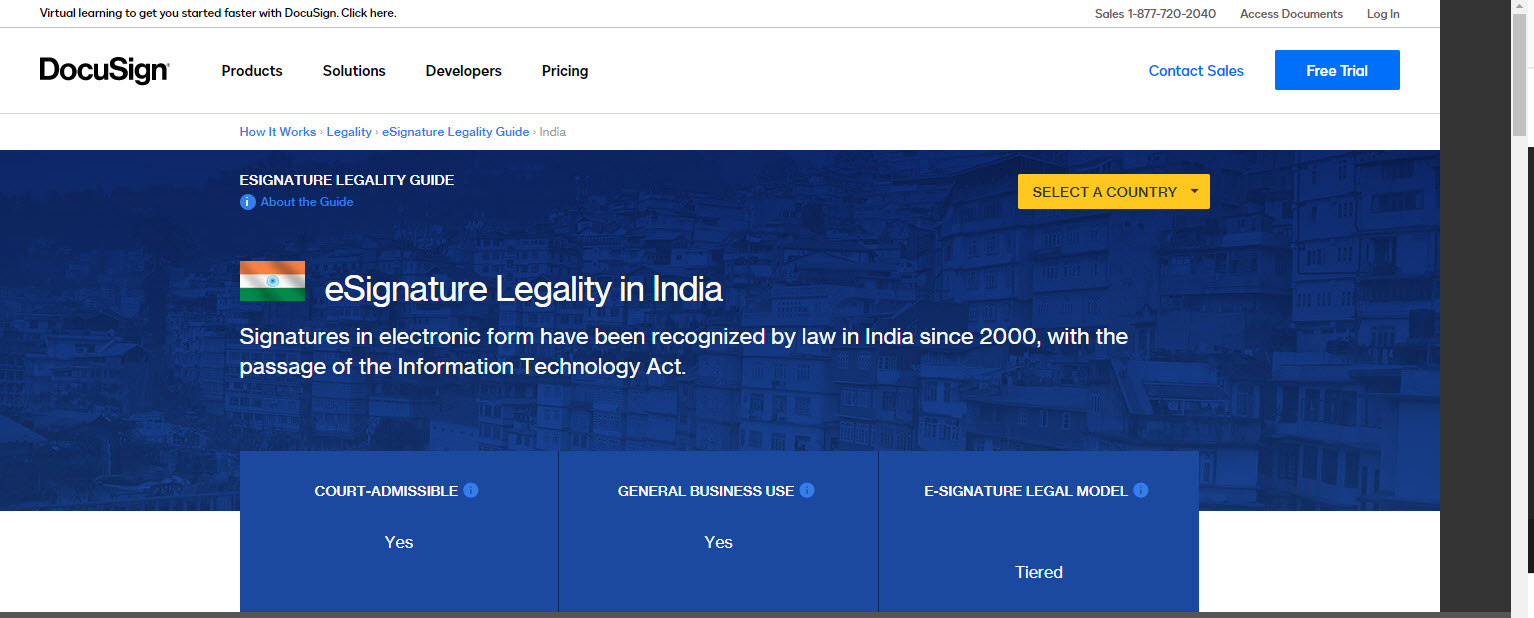Open the Legality breadcrumb link
1534x618 pixels.
(348, 131)
